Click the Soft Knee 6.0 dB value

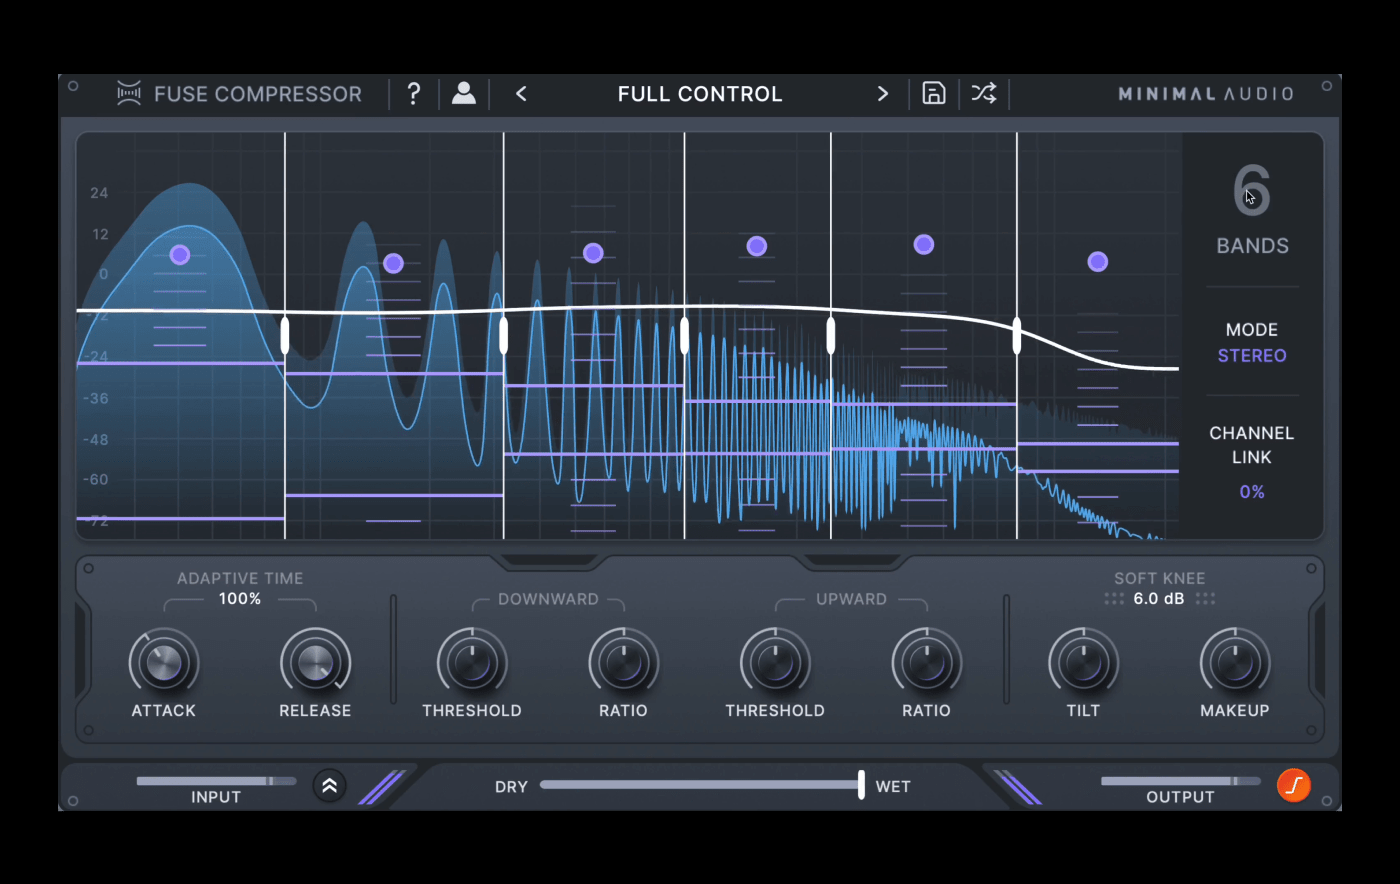click(x=1159, y=599)
